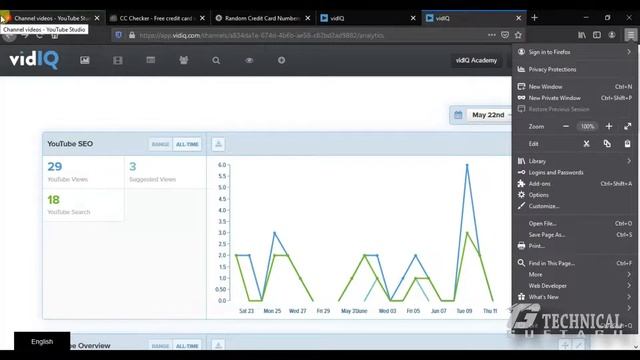
Task: Click the vidIQ plus circle icon
Action: tap(281, 60)
